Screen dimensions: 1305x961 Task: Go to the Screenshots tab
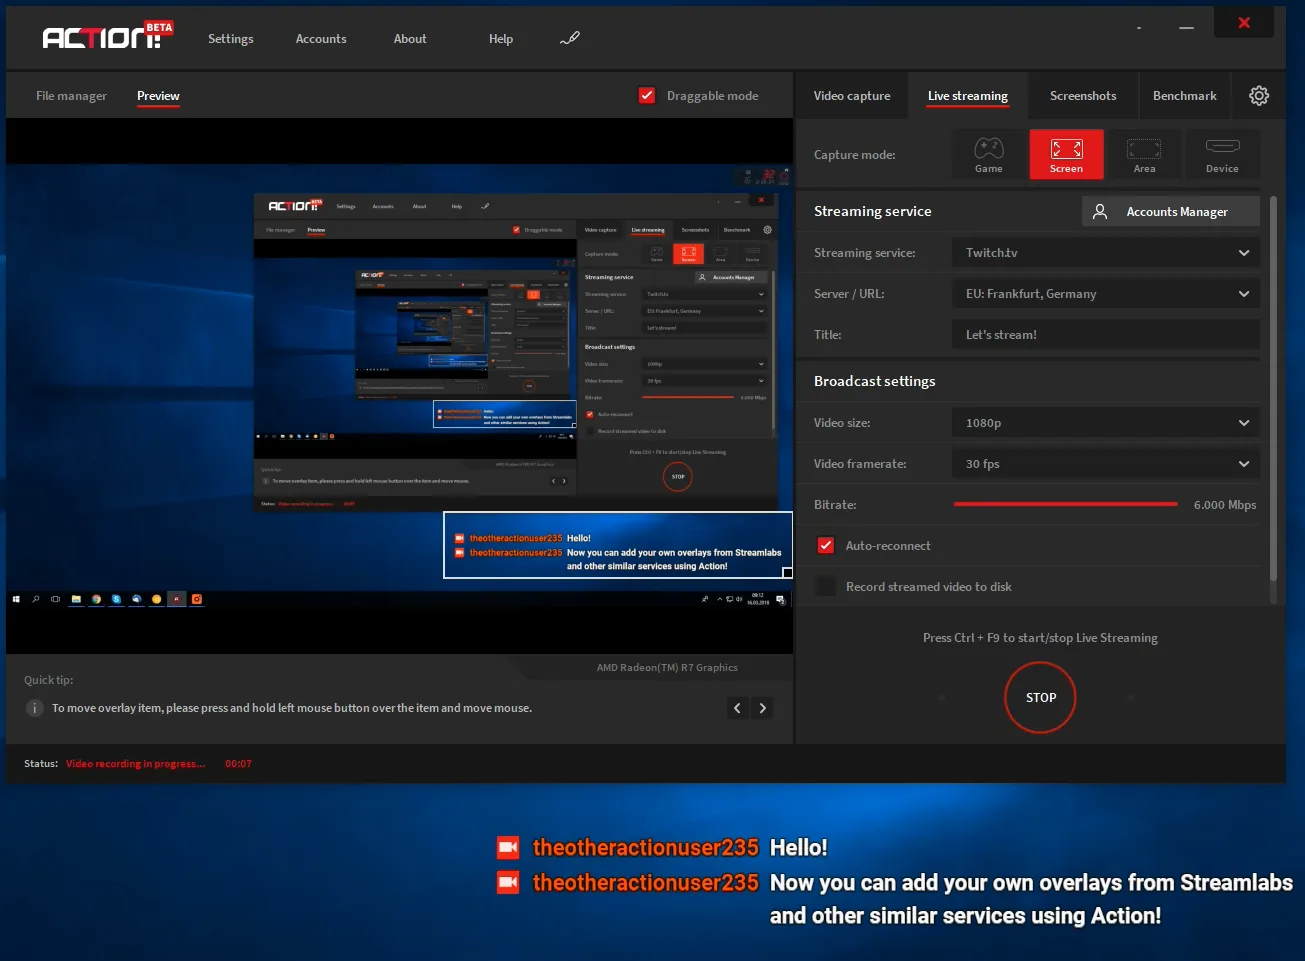[x=1083, y=96]
